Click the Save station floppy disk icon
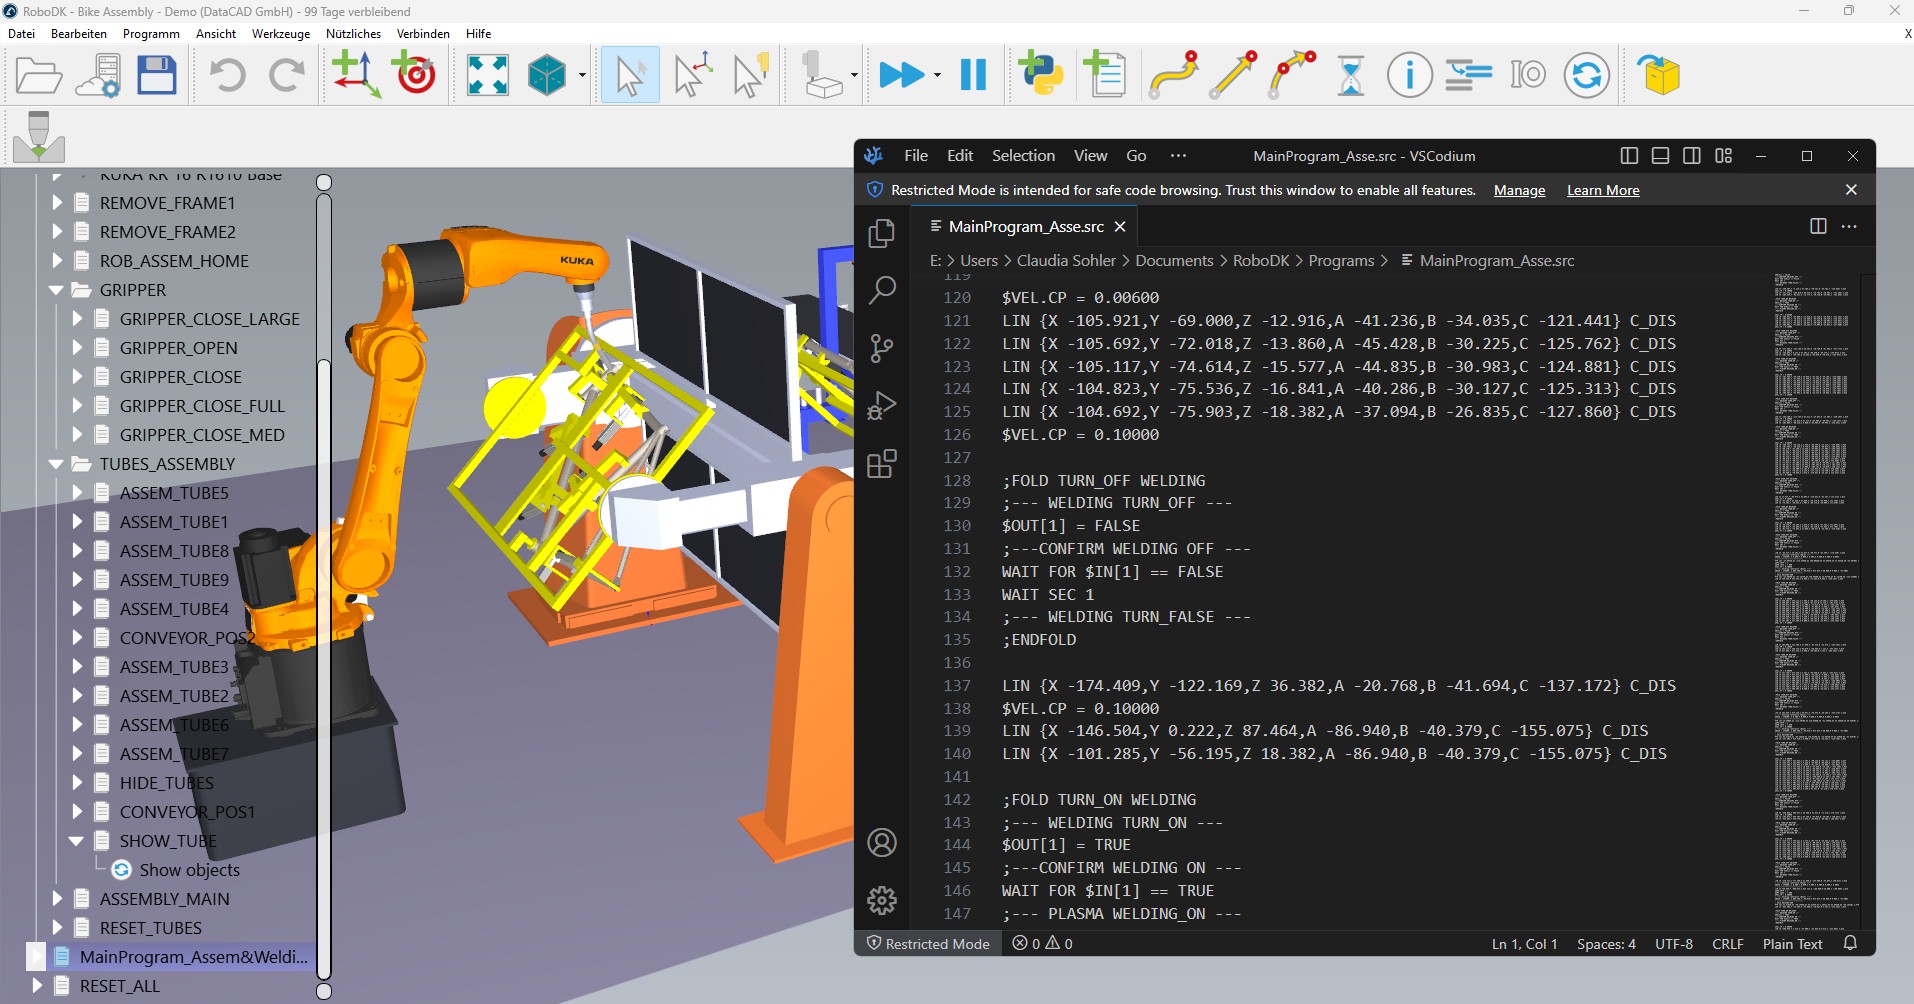Image resolution: width=1914 pixels, height=1004 pixels. (157, 76)
